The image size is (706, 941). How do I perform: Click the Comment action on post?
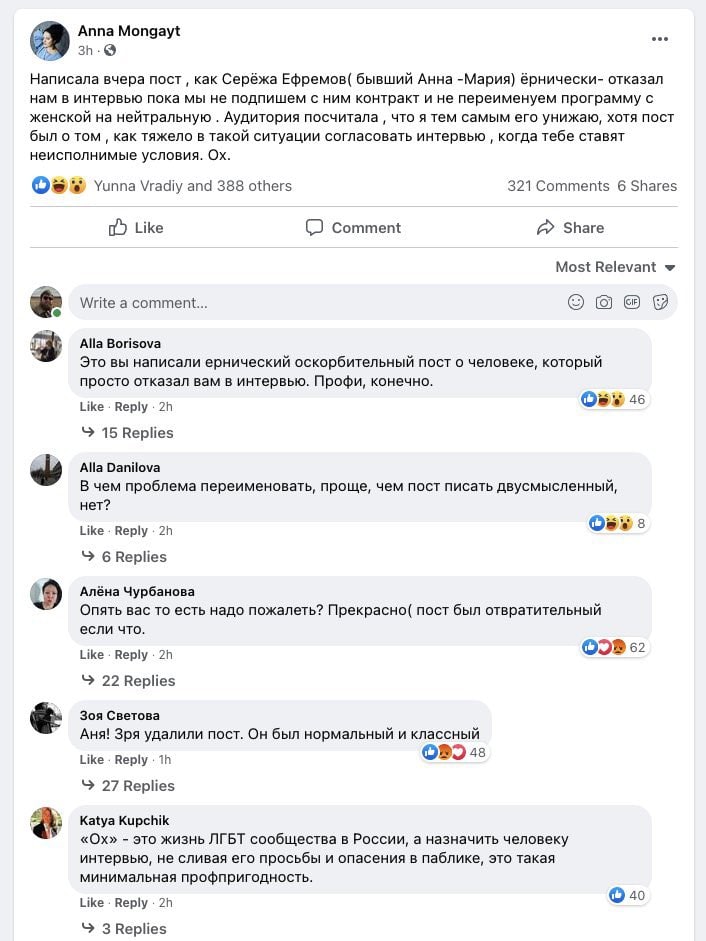[353, 227]
